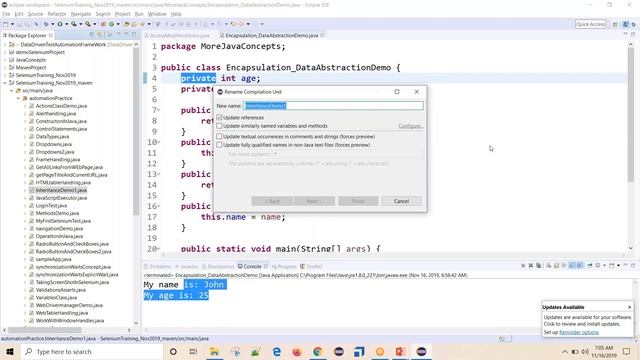Switch to the Console tab
Image resolution: width=640 pixels, height=360 pixels.
[x=252, y=267]
